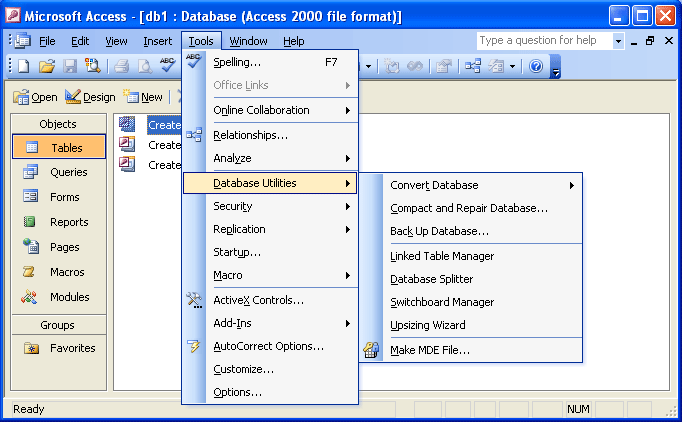Click the Open folder toolbar icon
682x422 pixels.
[x=47, y=66]
